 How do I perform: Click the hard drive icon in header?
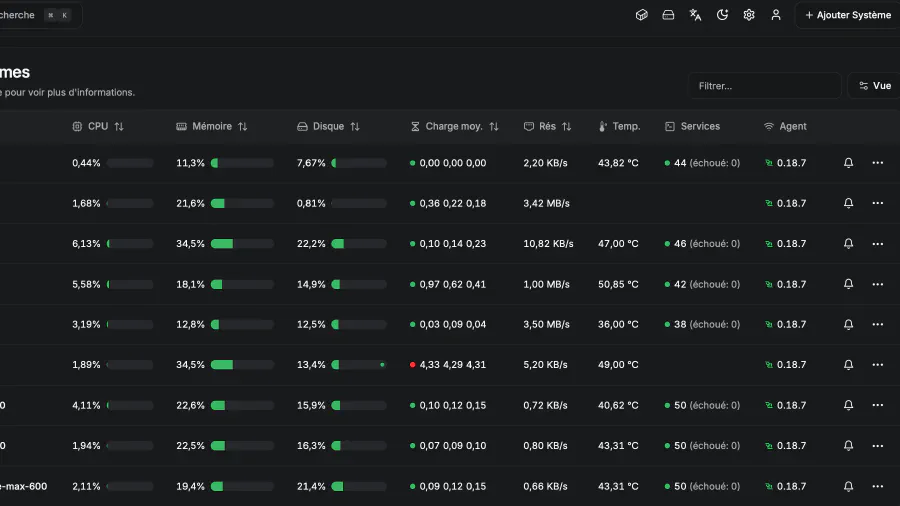(669, 15)
